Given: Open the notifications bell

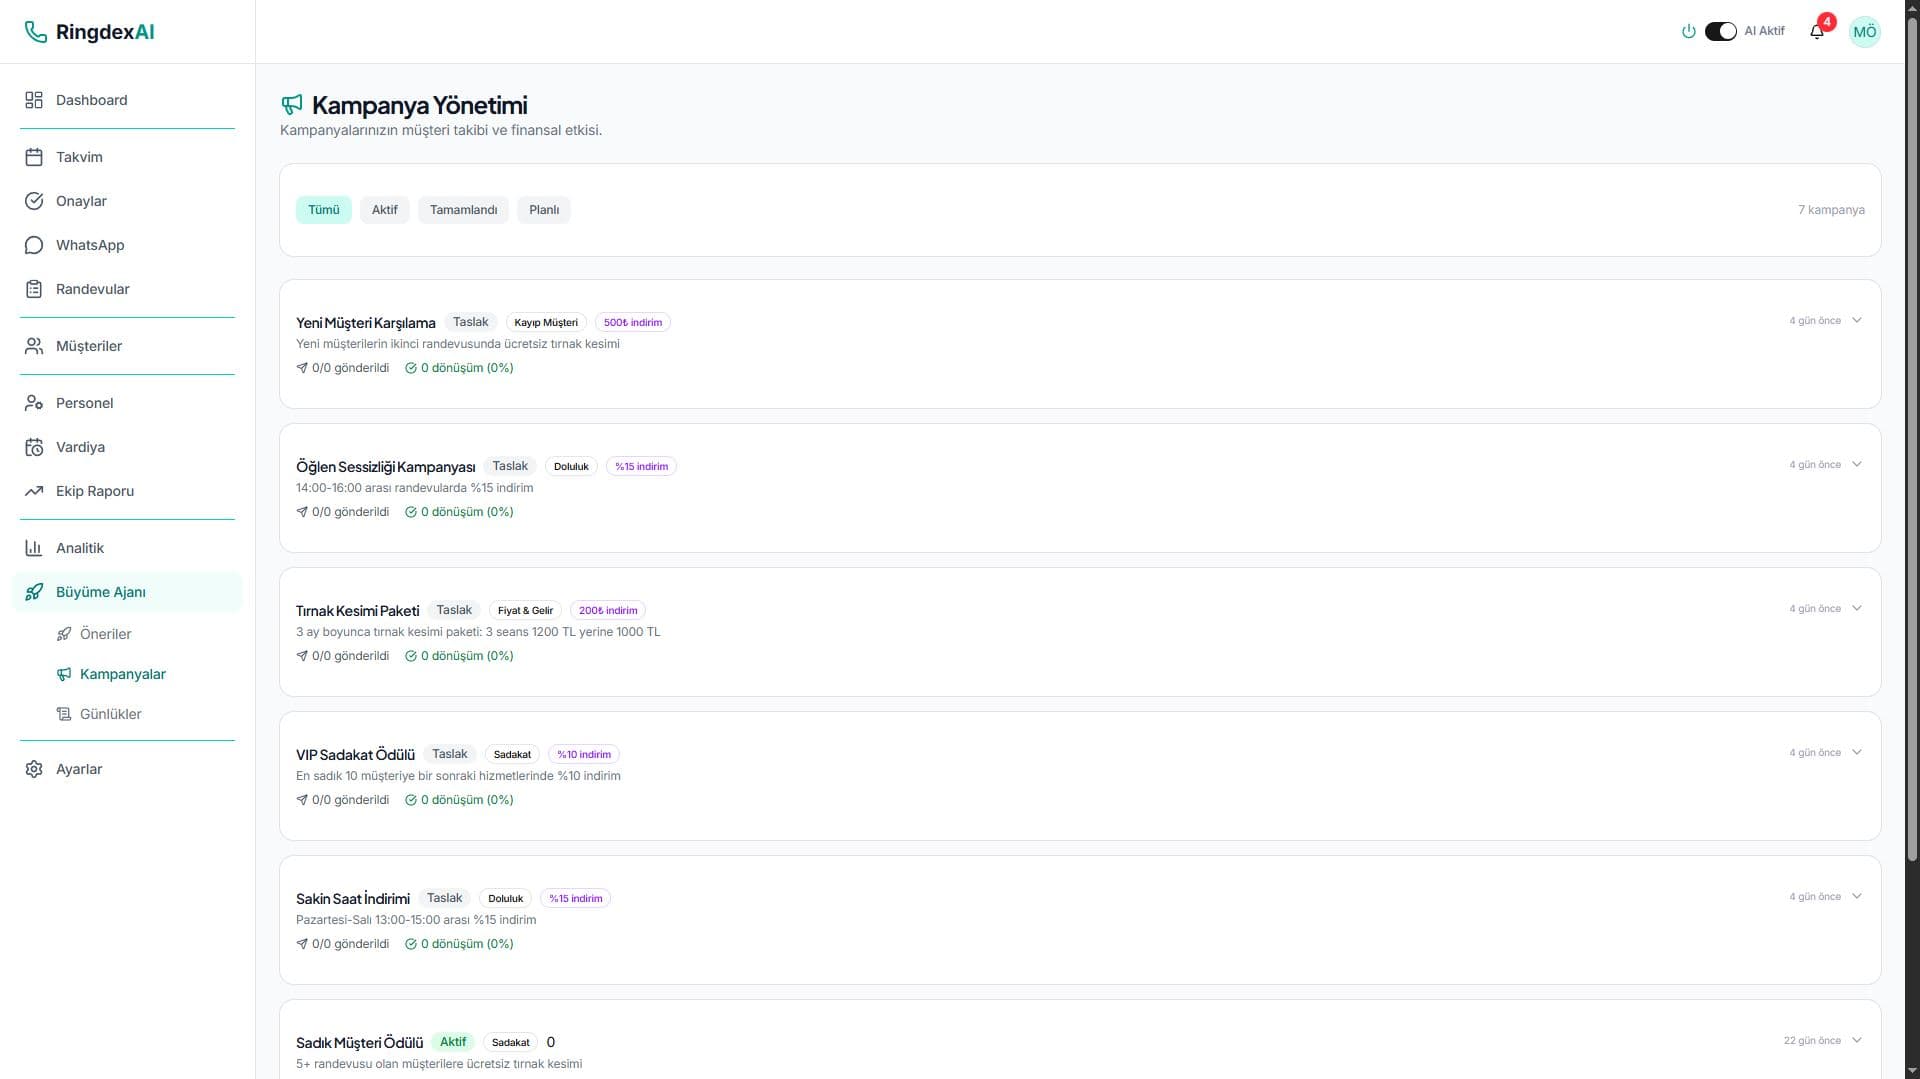Looking at the screenshot, I should pyautogui.click(x=1817, y=32).
